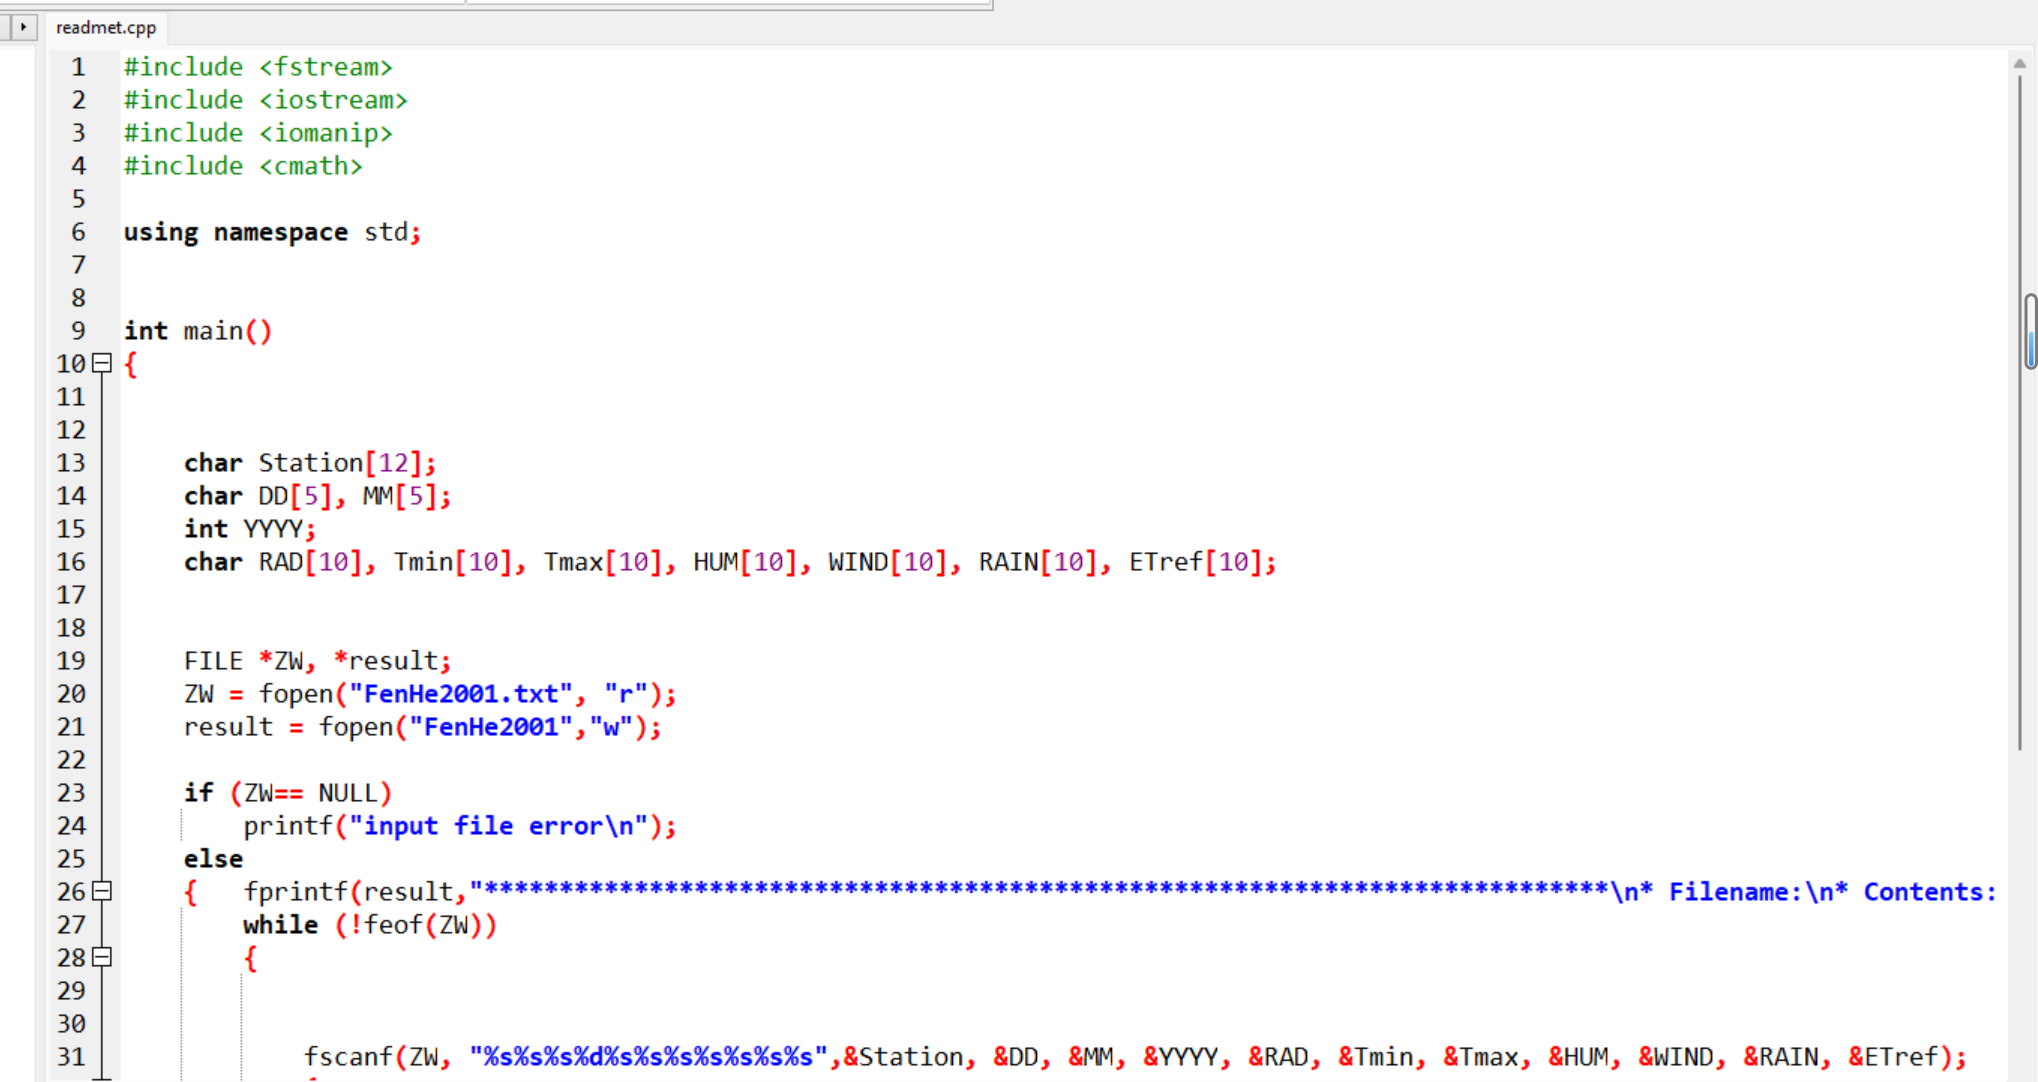Click the 'else' keyword on line 25
This screenshot has width=2038, height=1082.
(x=213, y=859)
